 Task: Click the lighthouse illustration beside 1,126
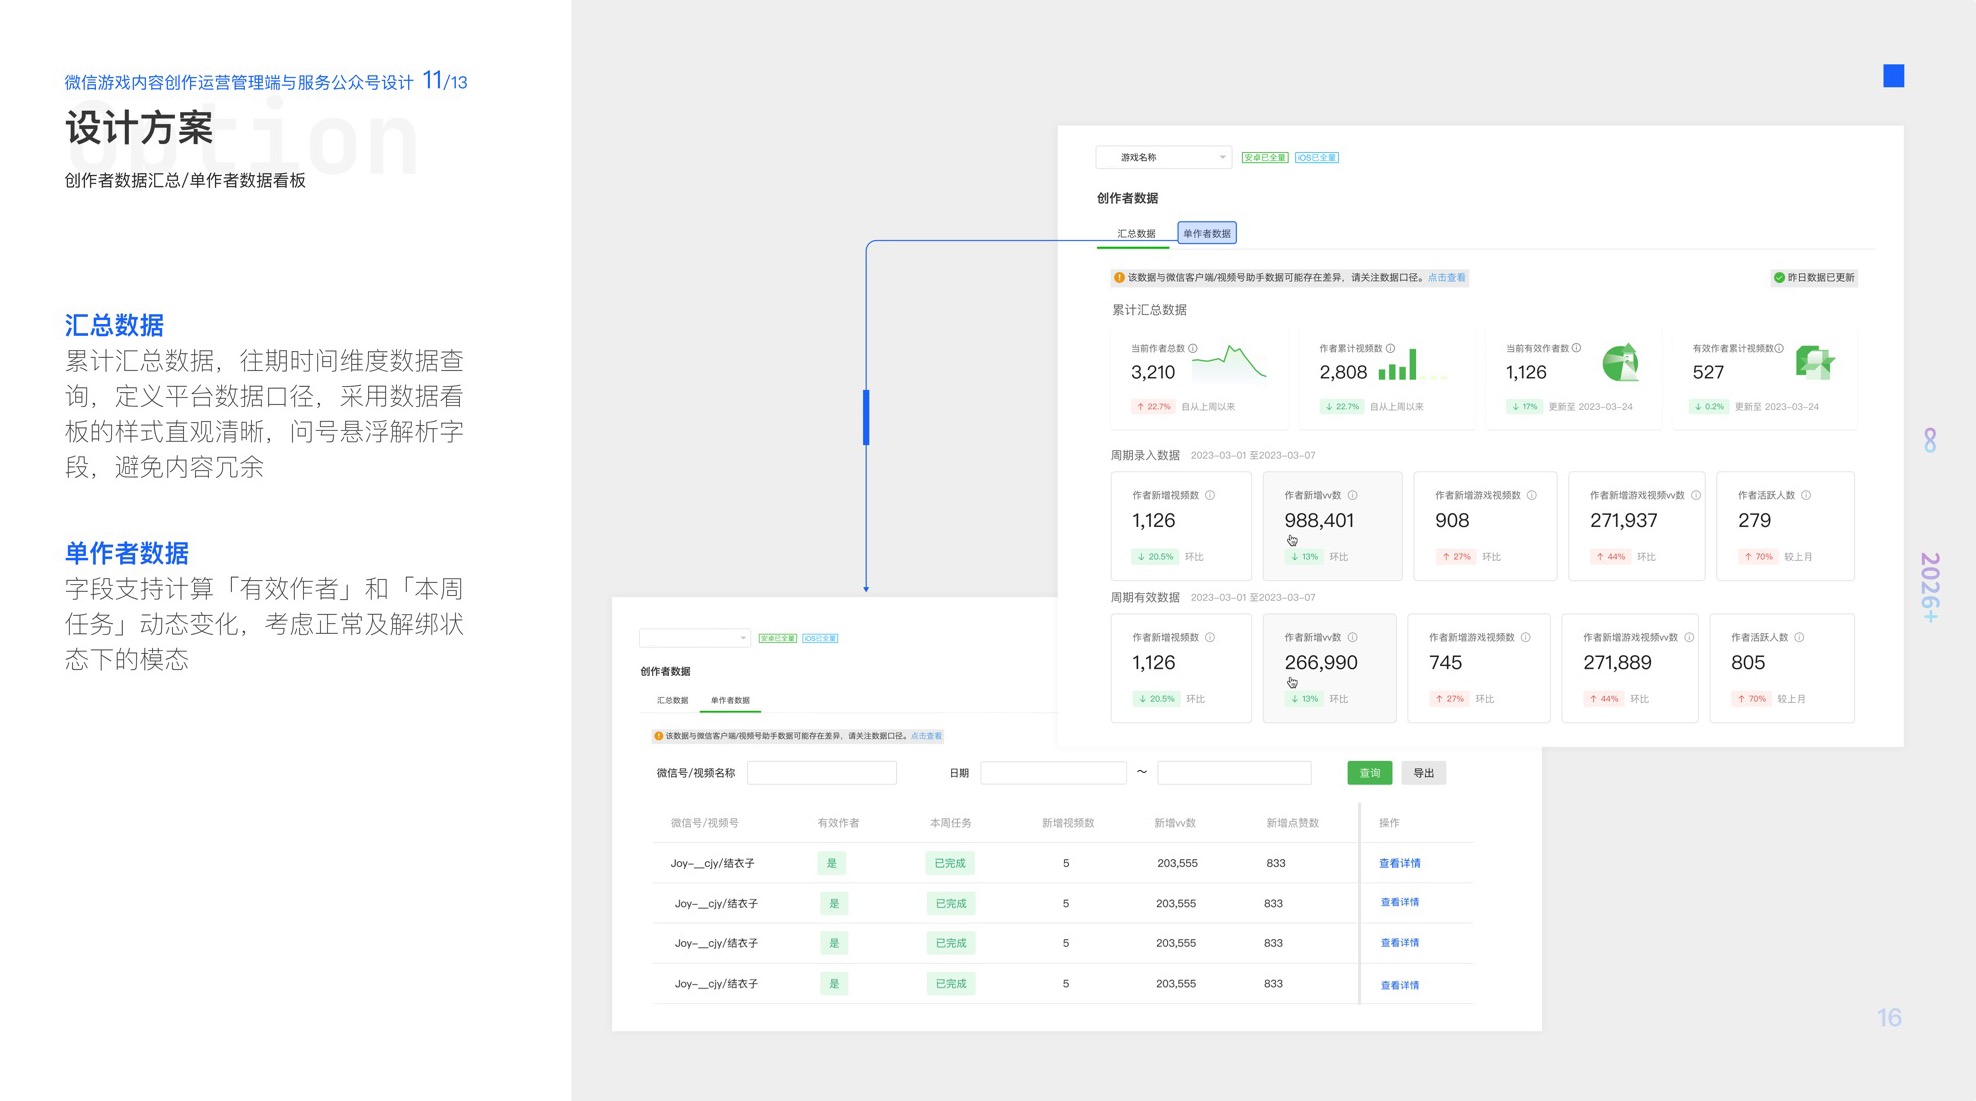pyautogui.click(x=1621, y=362)
